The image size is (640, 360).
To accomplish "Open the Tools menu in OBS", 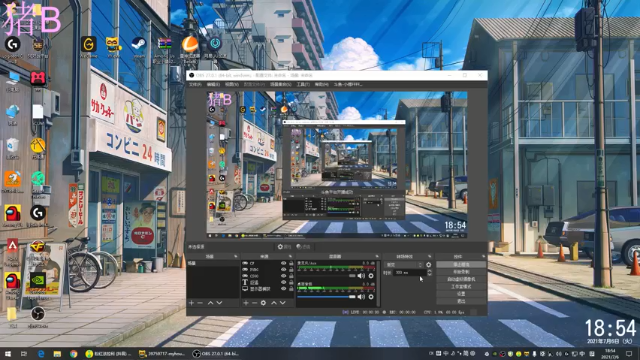I will pyautogui.click(x=303, y=84).
